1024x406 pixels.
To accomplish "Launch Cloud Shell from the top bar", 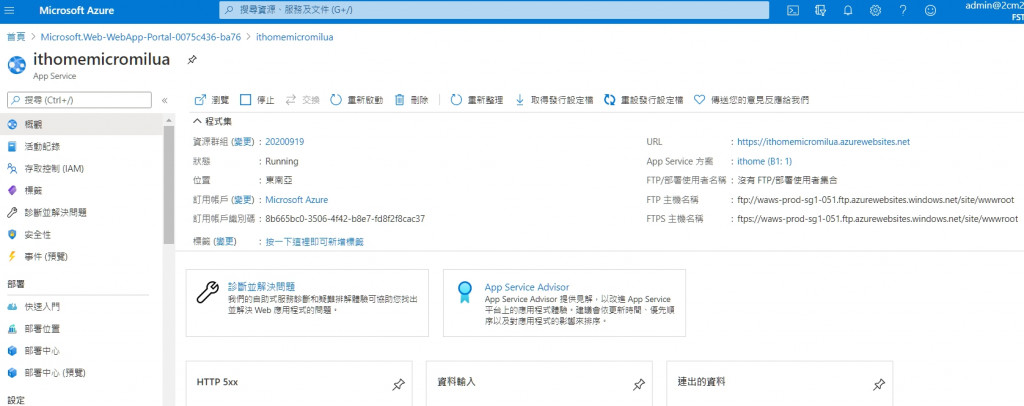I will [793, 10].
